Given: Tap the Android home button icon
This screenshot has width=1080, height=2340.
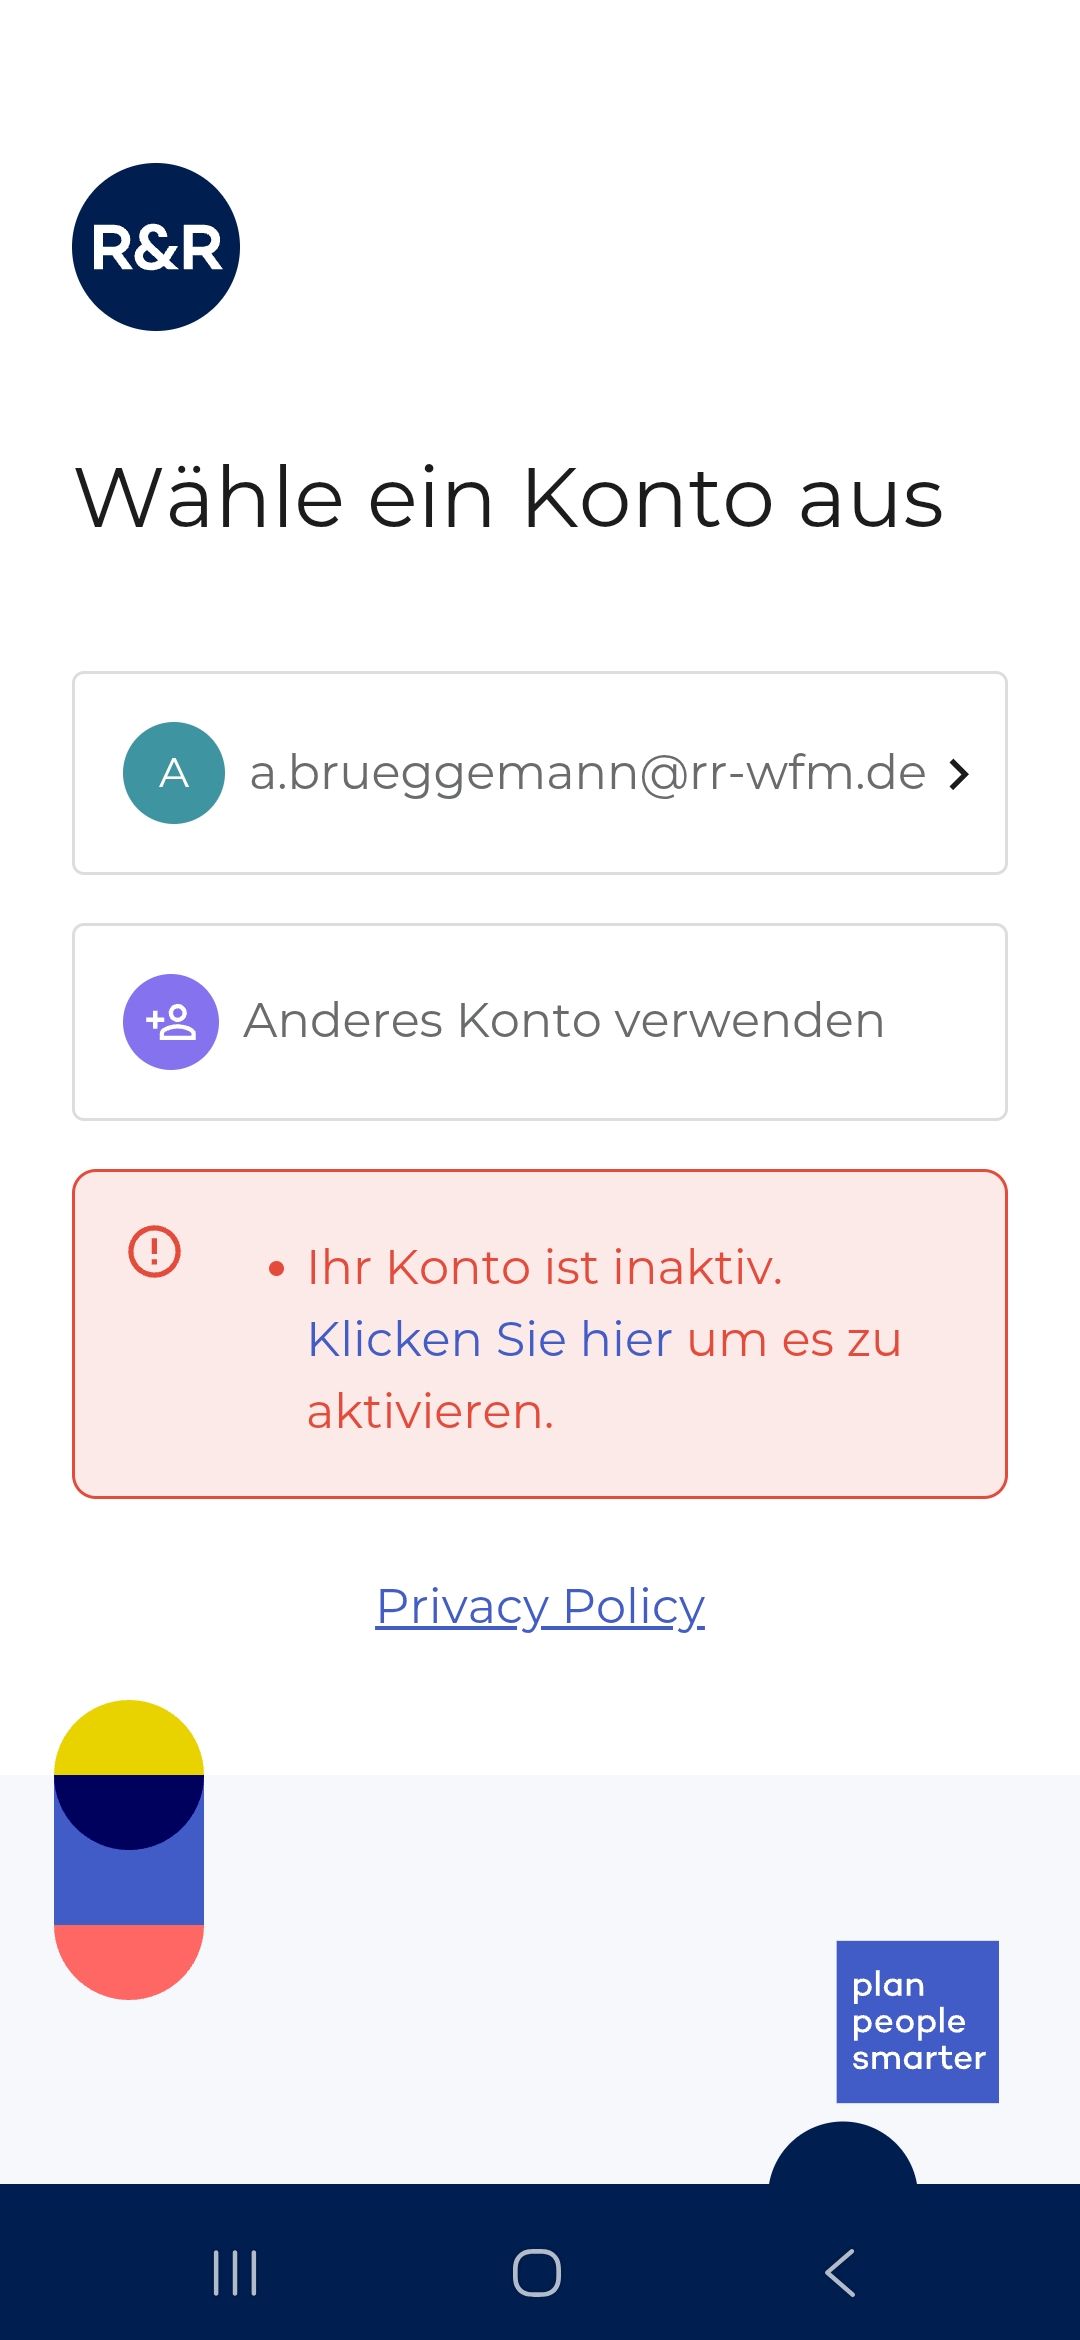Looking at the screenshot, I should pos(537,2273).
